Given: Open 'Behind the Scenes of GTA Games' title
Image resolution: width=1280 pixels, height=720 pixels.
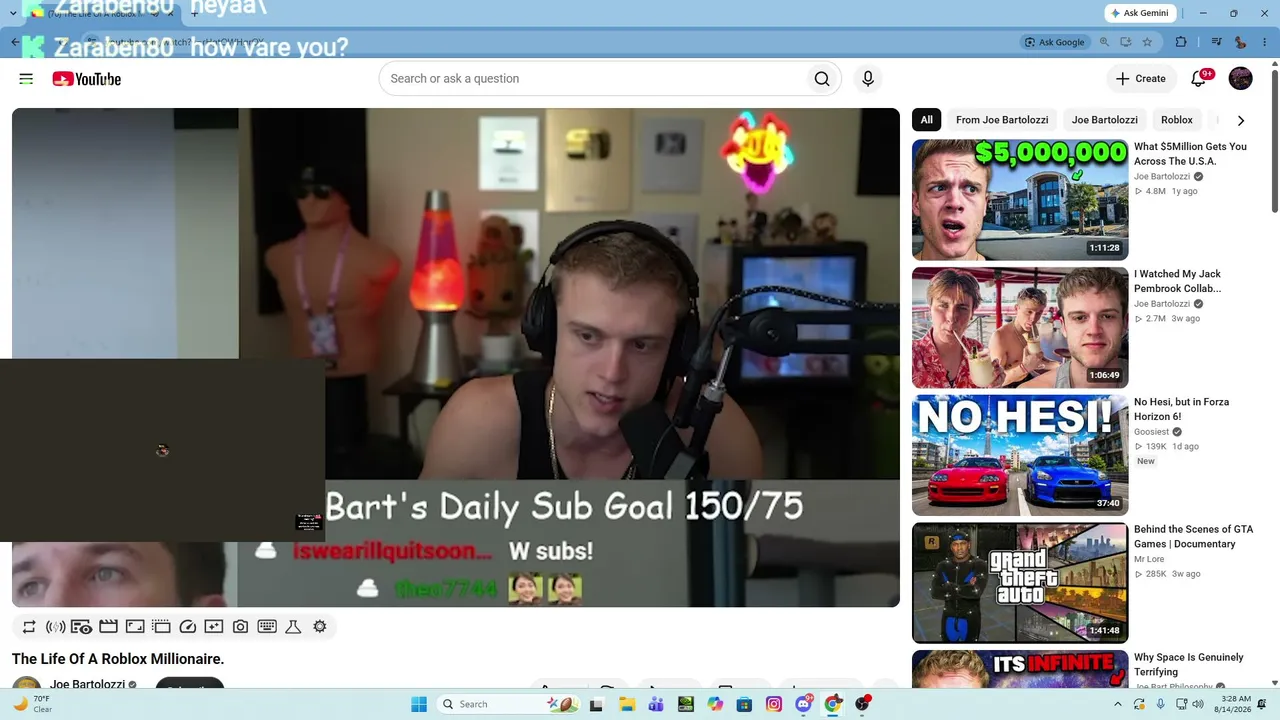Looking at the screenshot, I should pyautogui.click(x=1193, y=537).
